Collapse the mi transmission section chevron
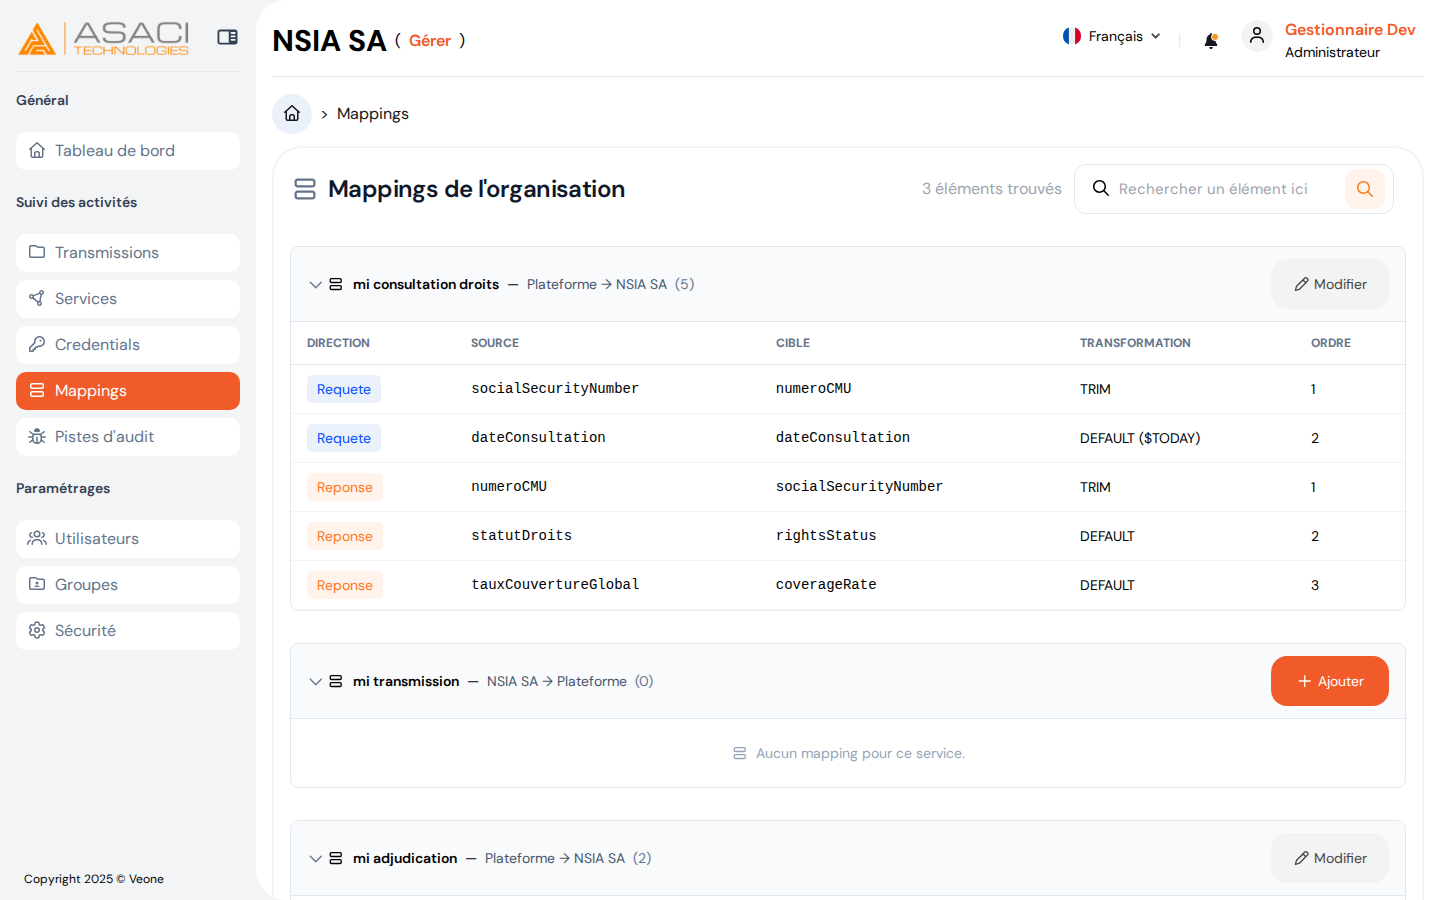 [x=316, y=682]
